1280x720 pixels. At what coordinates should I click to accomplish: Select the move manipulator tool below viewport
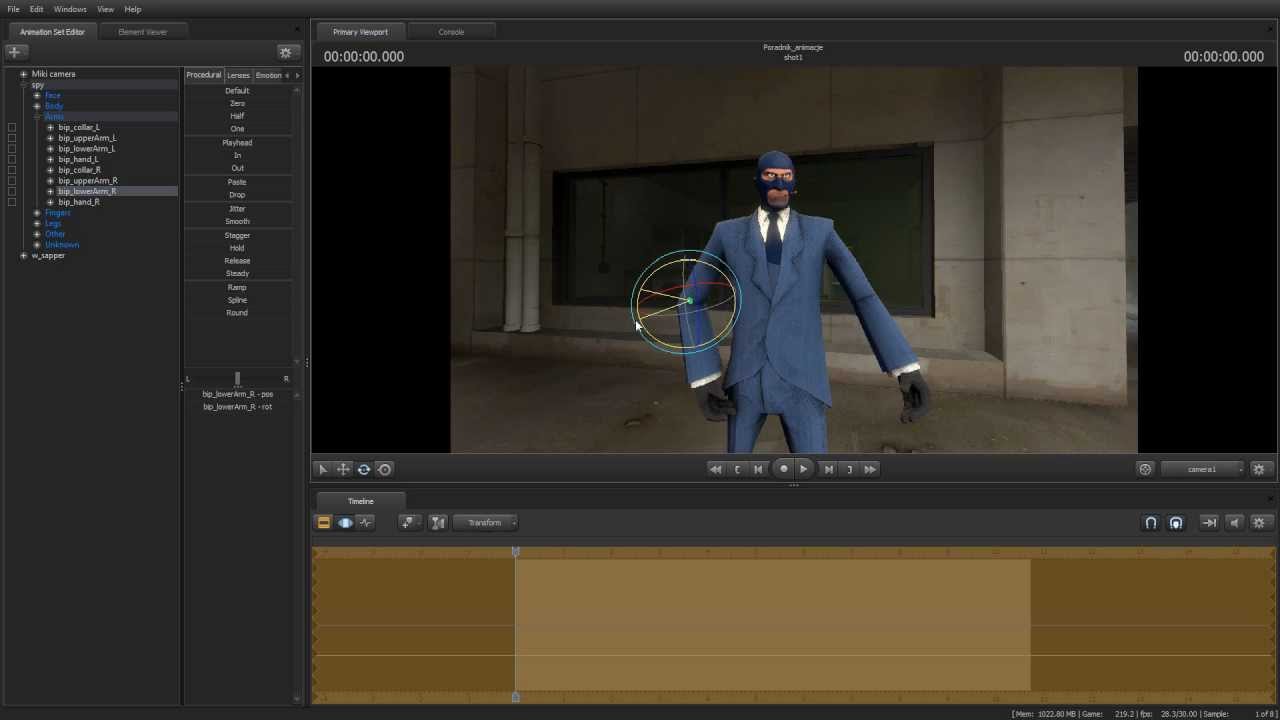pos(343,469)
